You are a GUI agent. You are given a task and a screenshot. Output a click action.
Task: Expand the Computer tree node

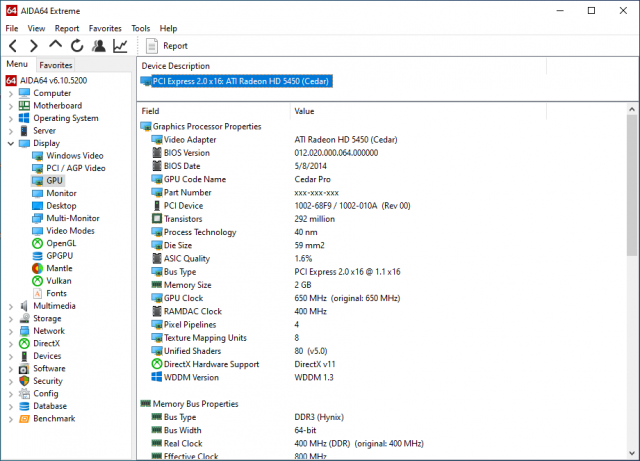11,94
